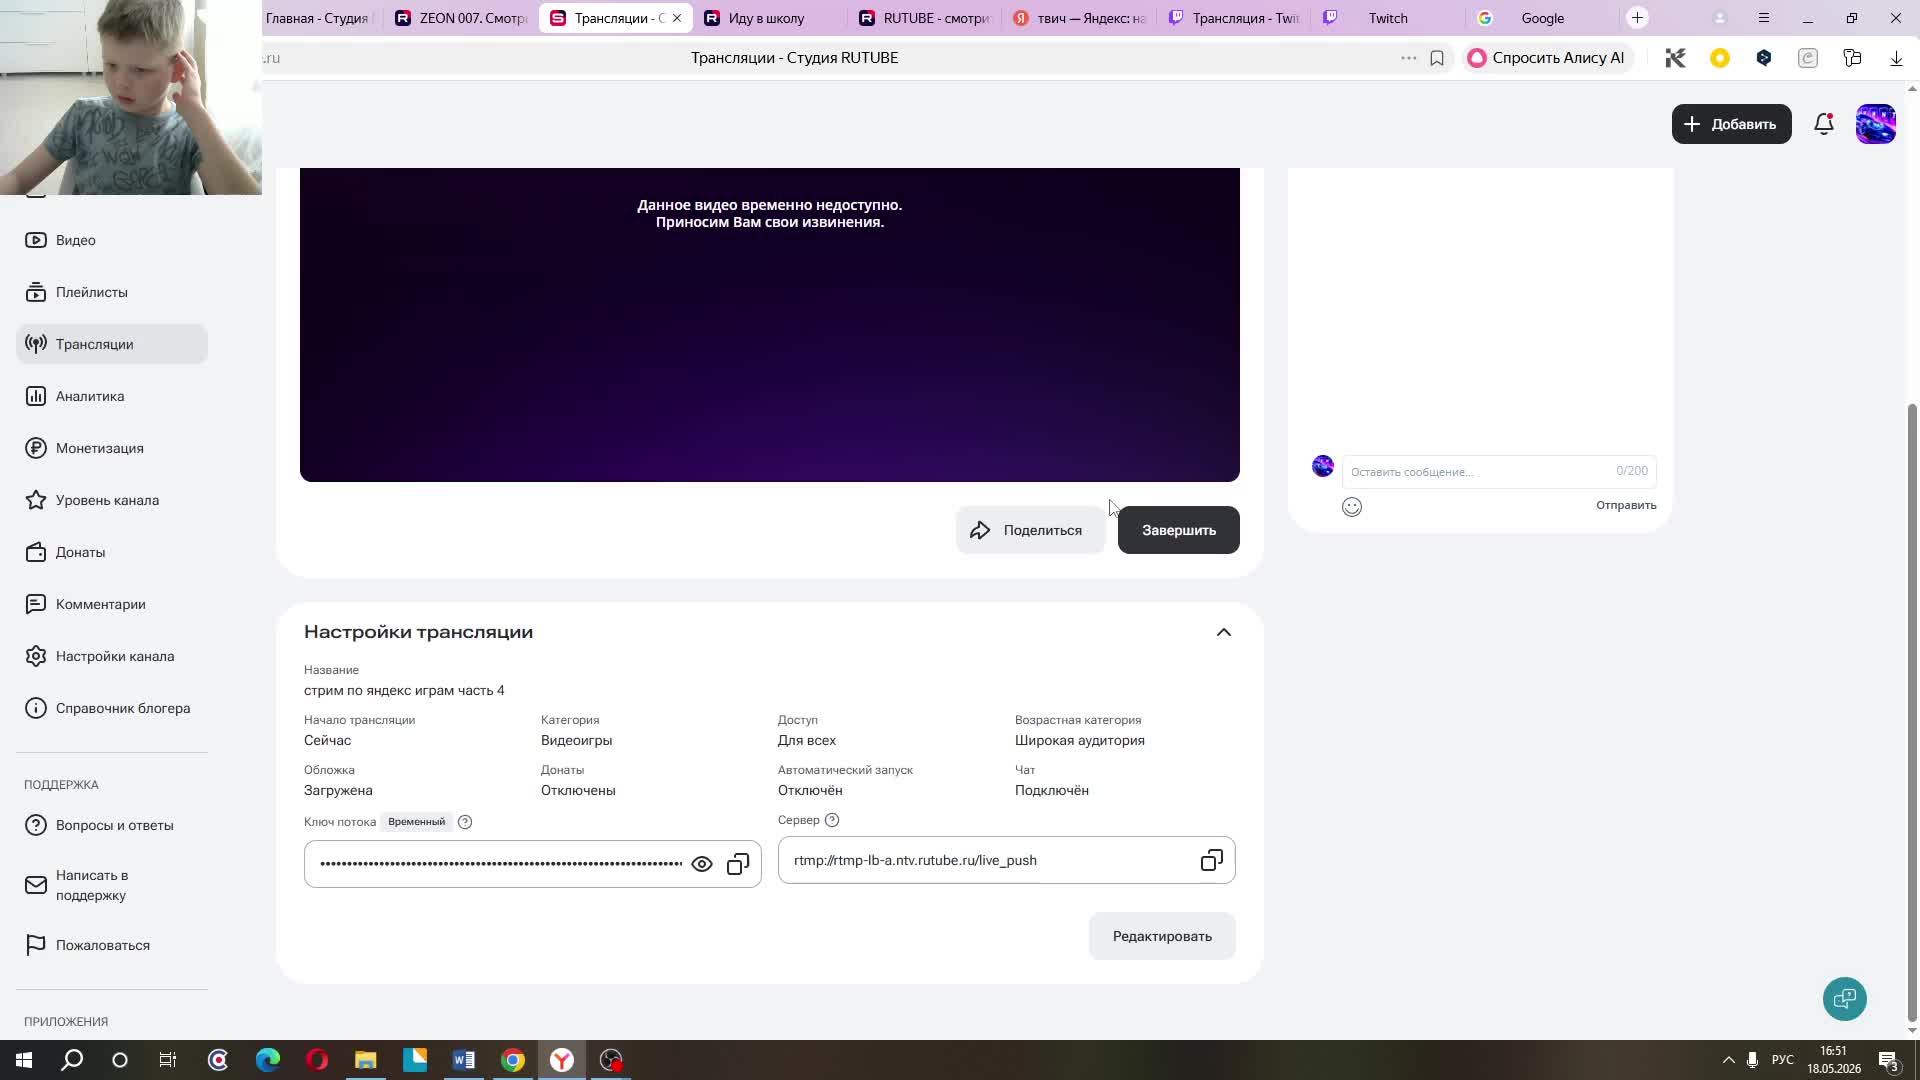
Task: Copy the rtmp server address
Action: click(x=1212, y=860)
